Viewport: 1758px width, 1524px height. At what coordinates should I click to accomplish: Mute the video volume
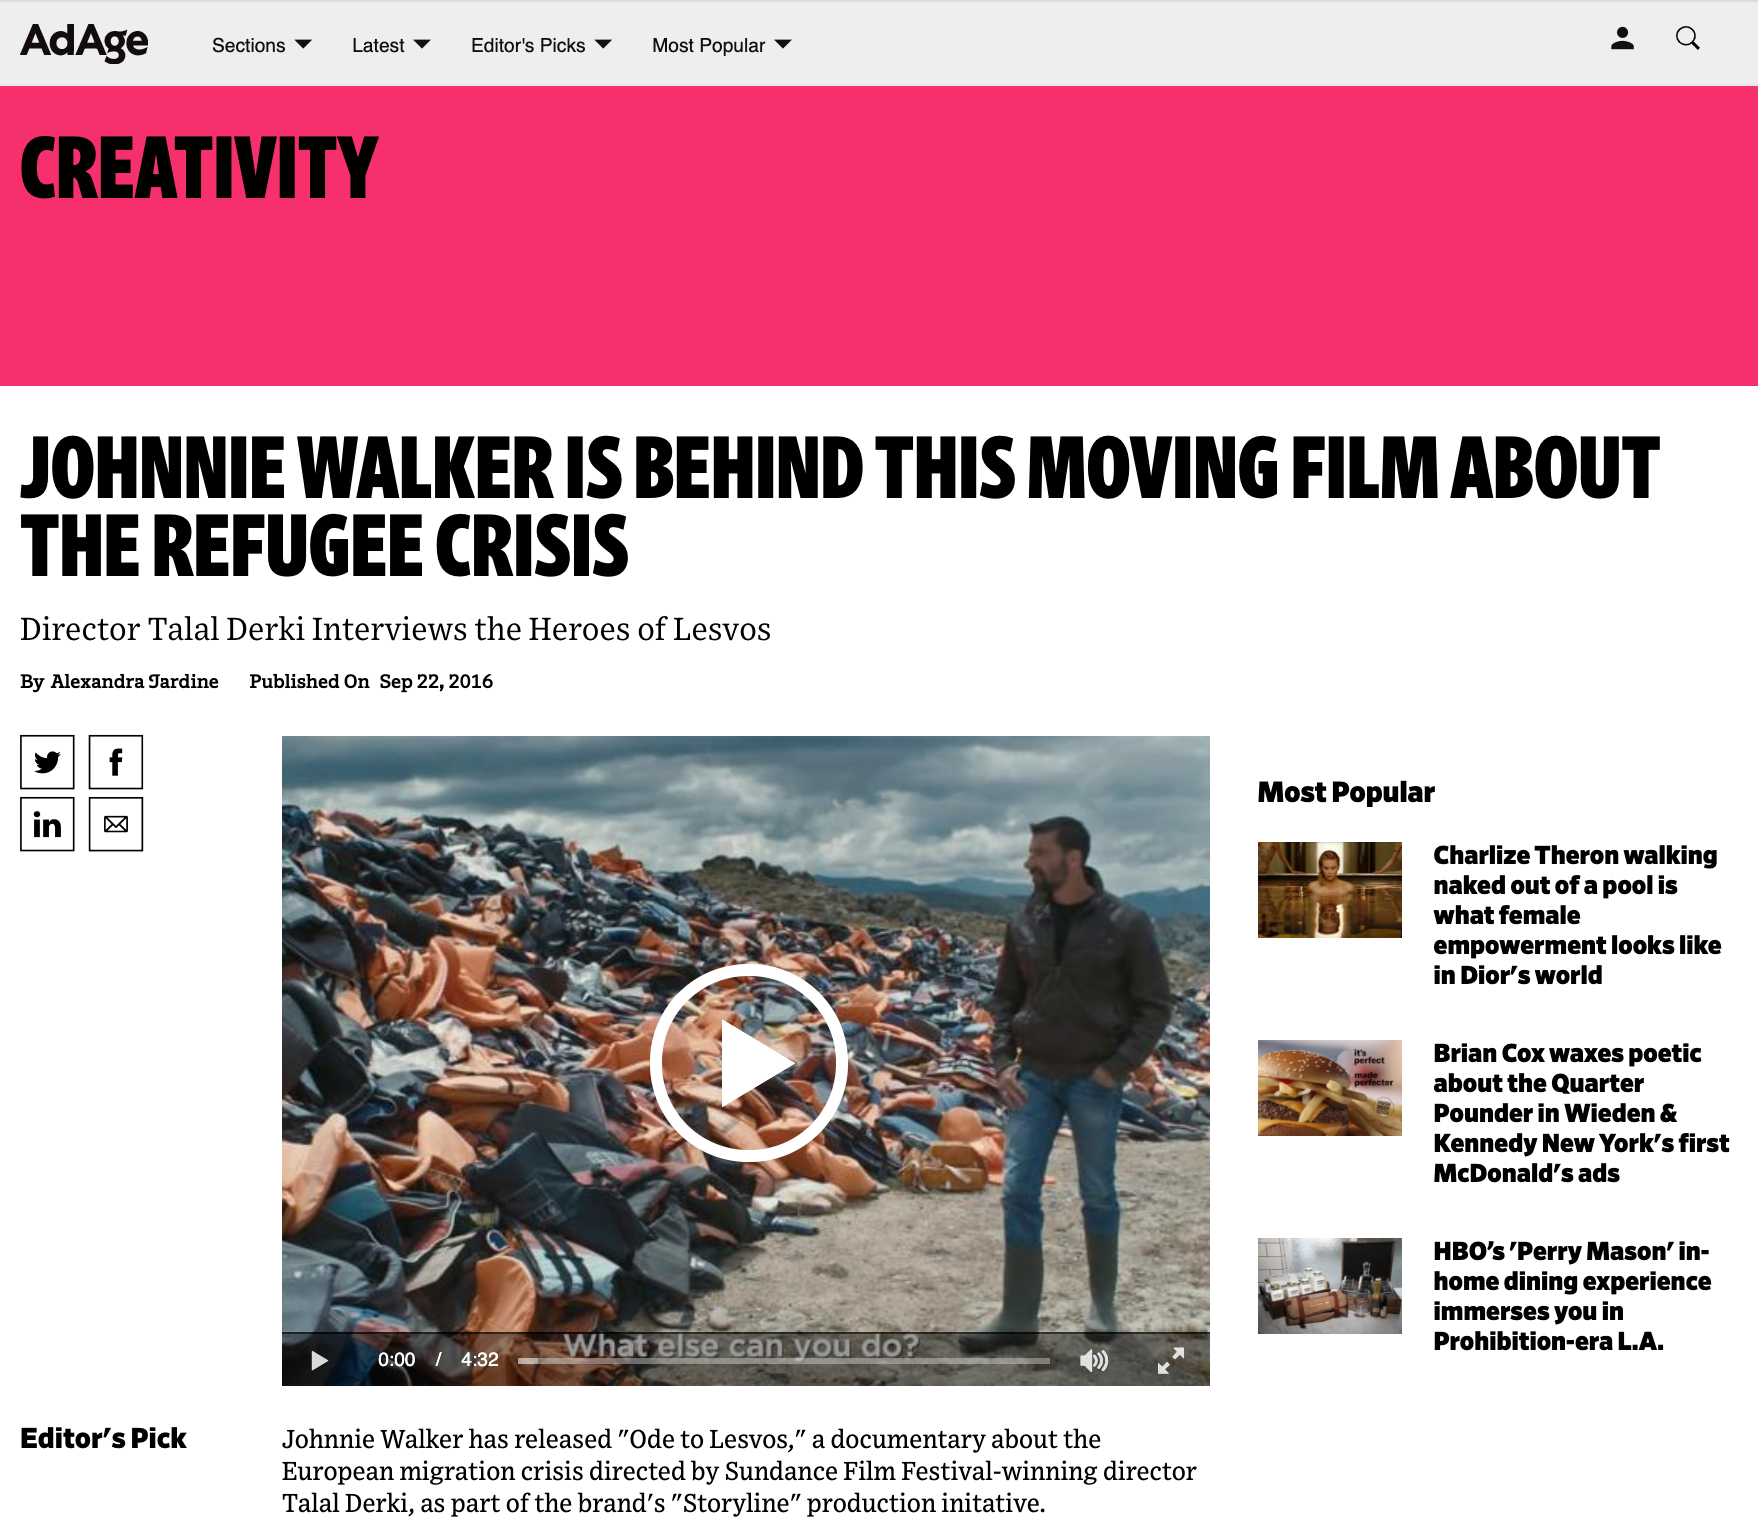tap(1094, 1360)
